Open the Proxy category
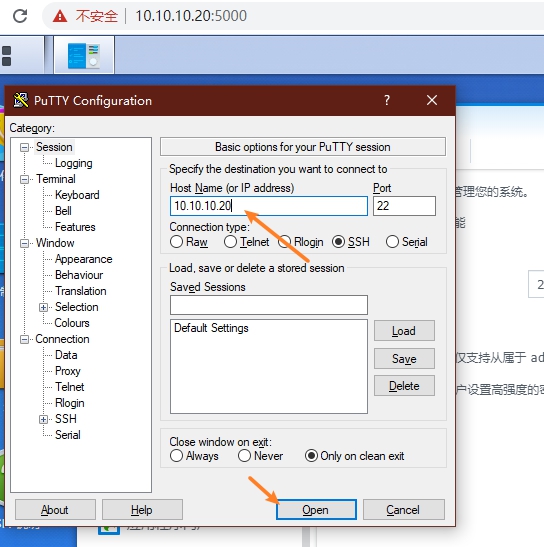The width and height of the screenshot is (544, 547). 68,371
